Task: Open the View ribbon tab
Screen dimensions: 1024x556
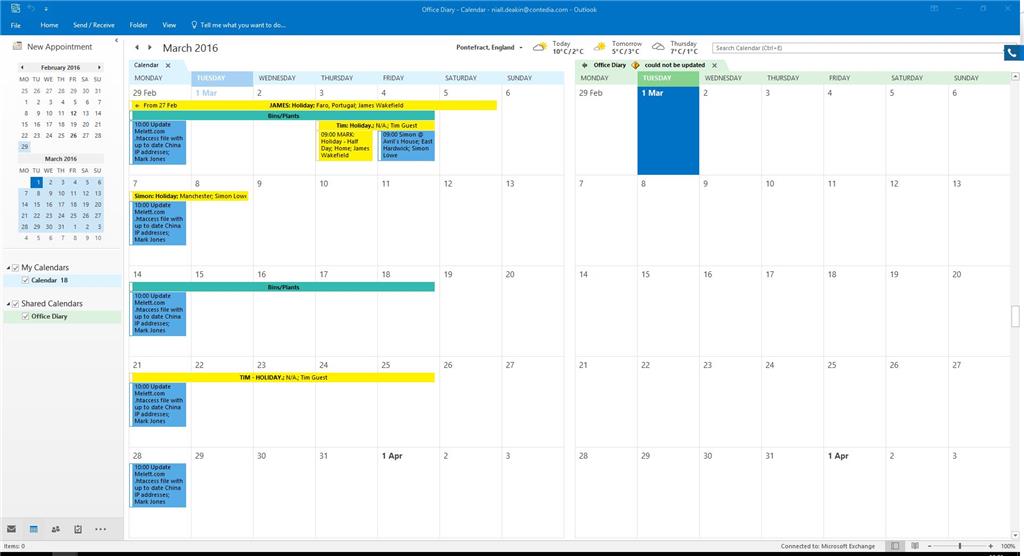Action: [169, 25]
